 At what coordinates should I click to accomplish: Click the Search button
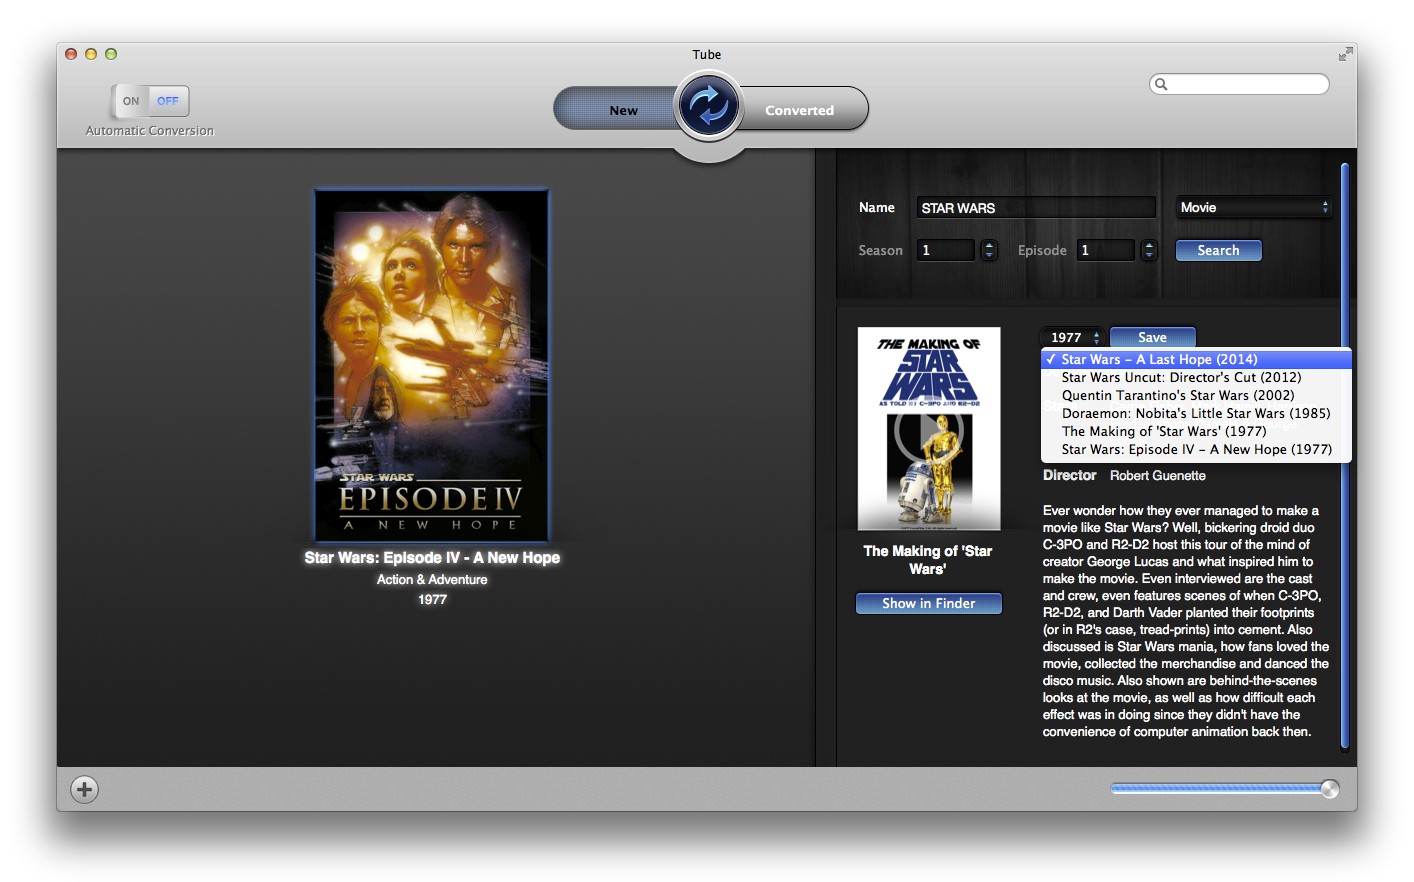1218,250
